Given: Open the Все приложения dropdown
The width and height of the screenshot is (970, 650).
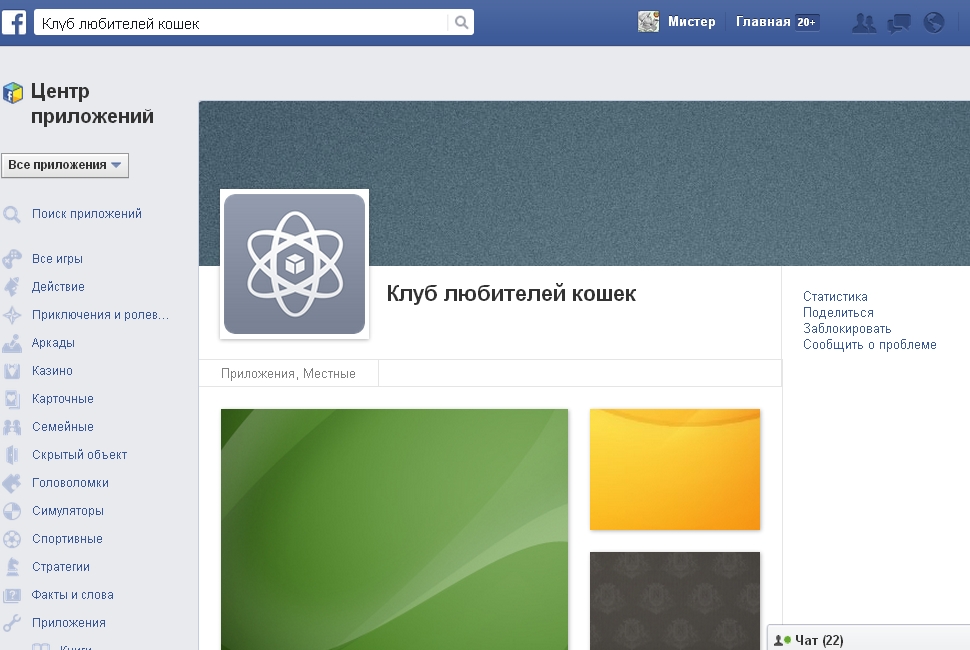Looking at the screenshot, I should (65, 165).
